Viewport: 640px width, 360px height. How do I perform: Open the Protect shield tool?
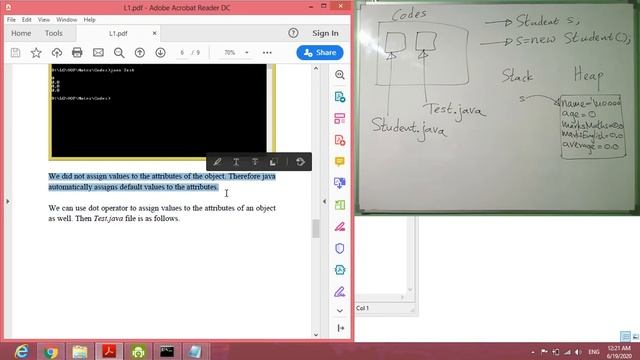tap(340, 248)
